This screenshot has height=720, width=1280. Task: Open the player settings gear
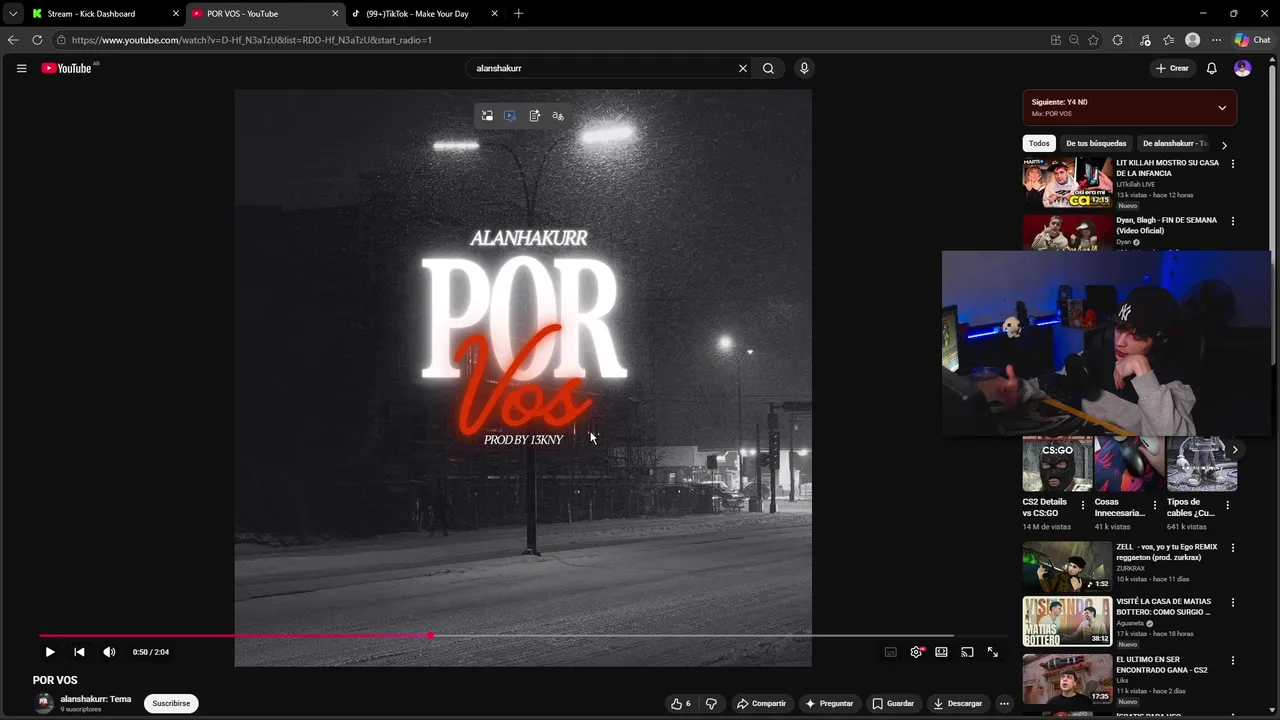[x=916, y=652]
